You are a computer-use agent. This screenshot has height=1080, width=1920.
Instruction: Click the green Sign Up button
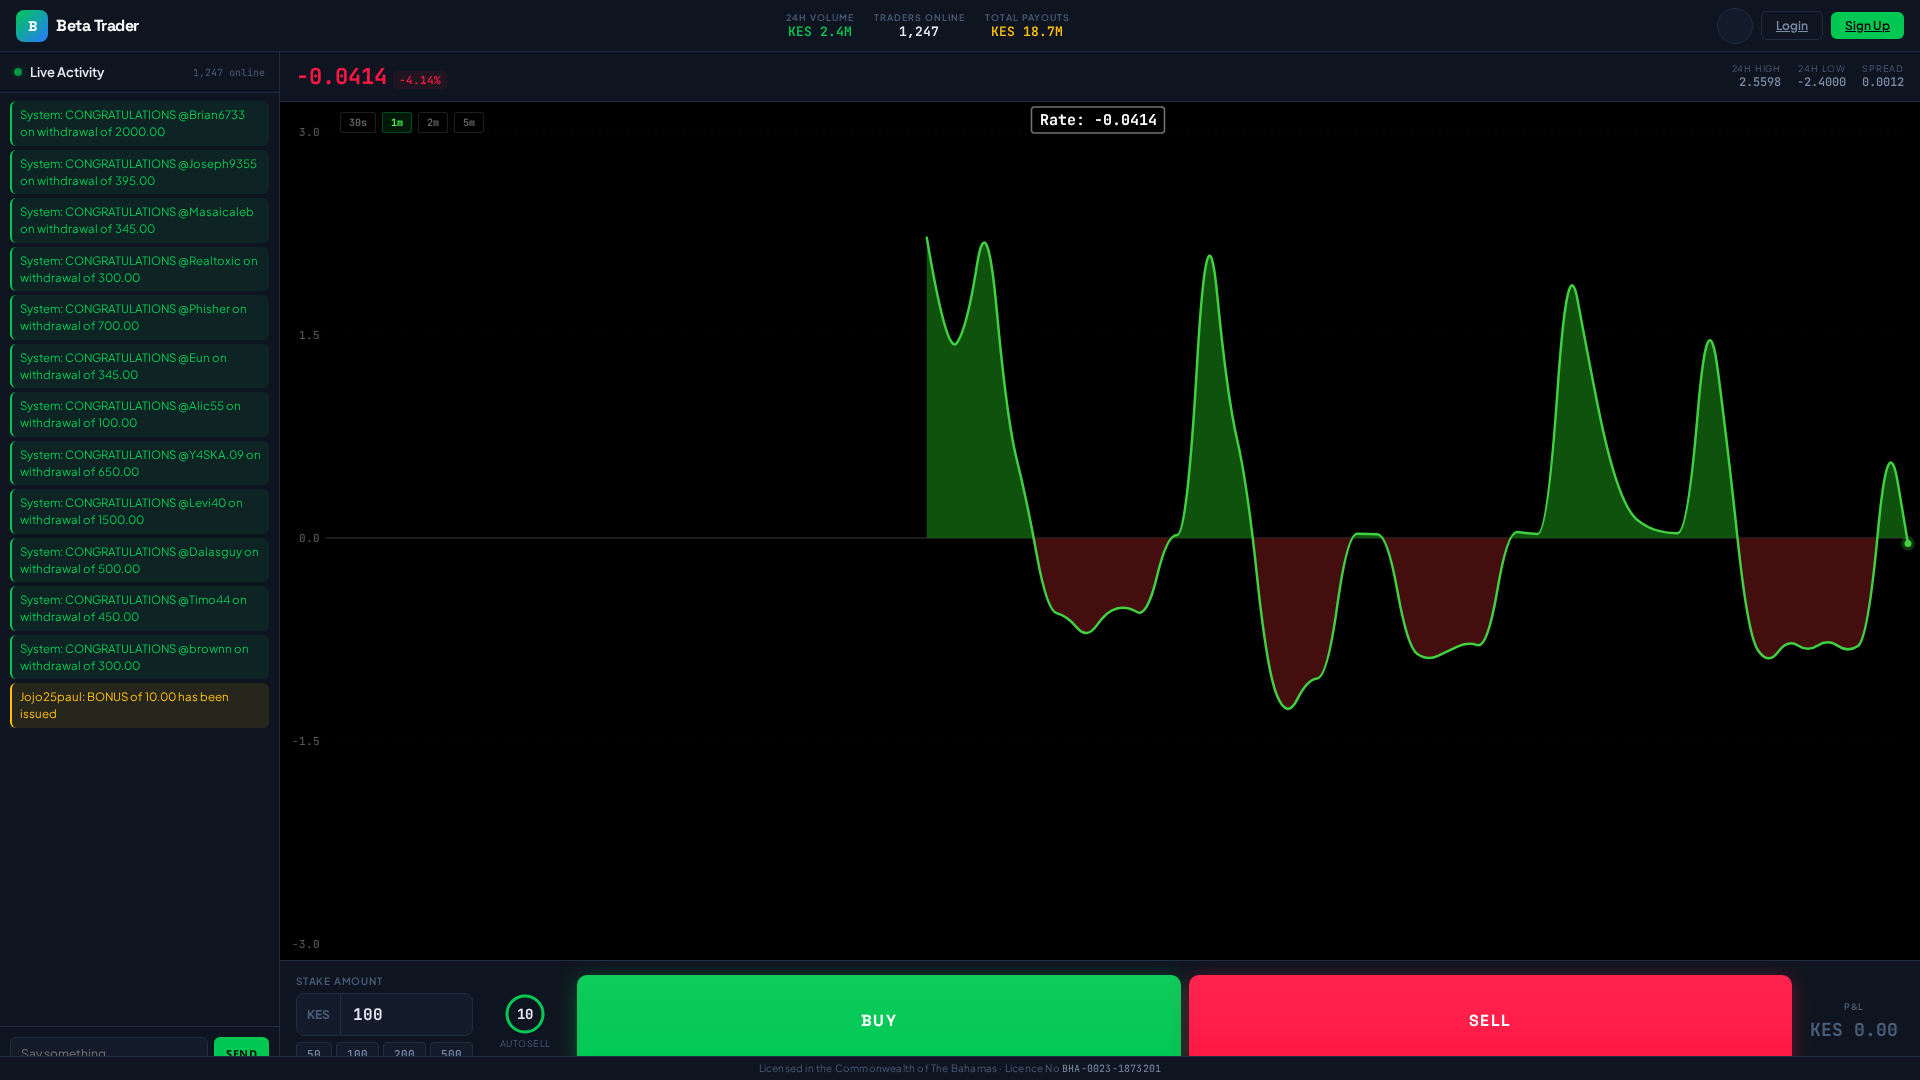pos(1867,26)
